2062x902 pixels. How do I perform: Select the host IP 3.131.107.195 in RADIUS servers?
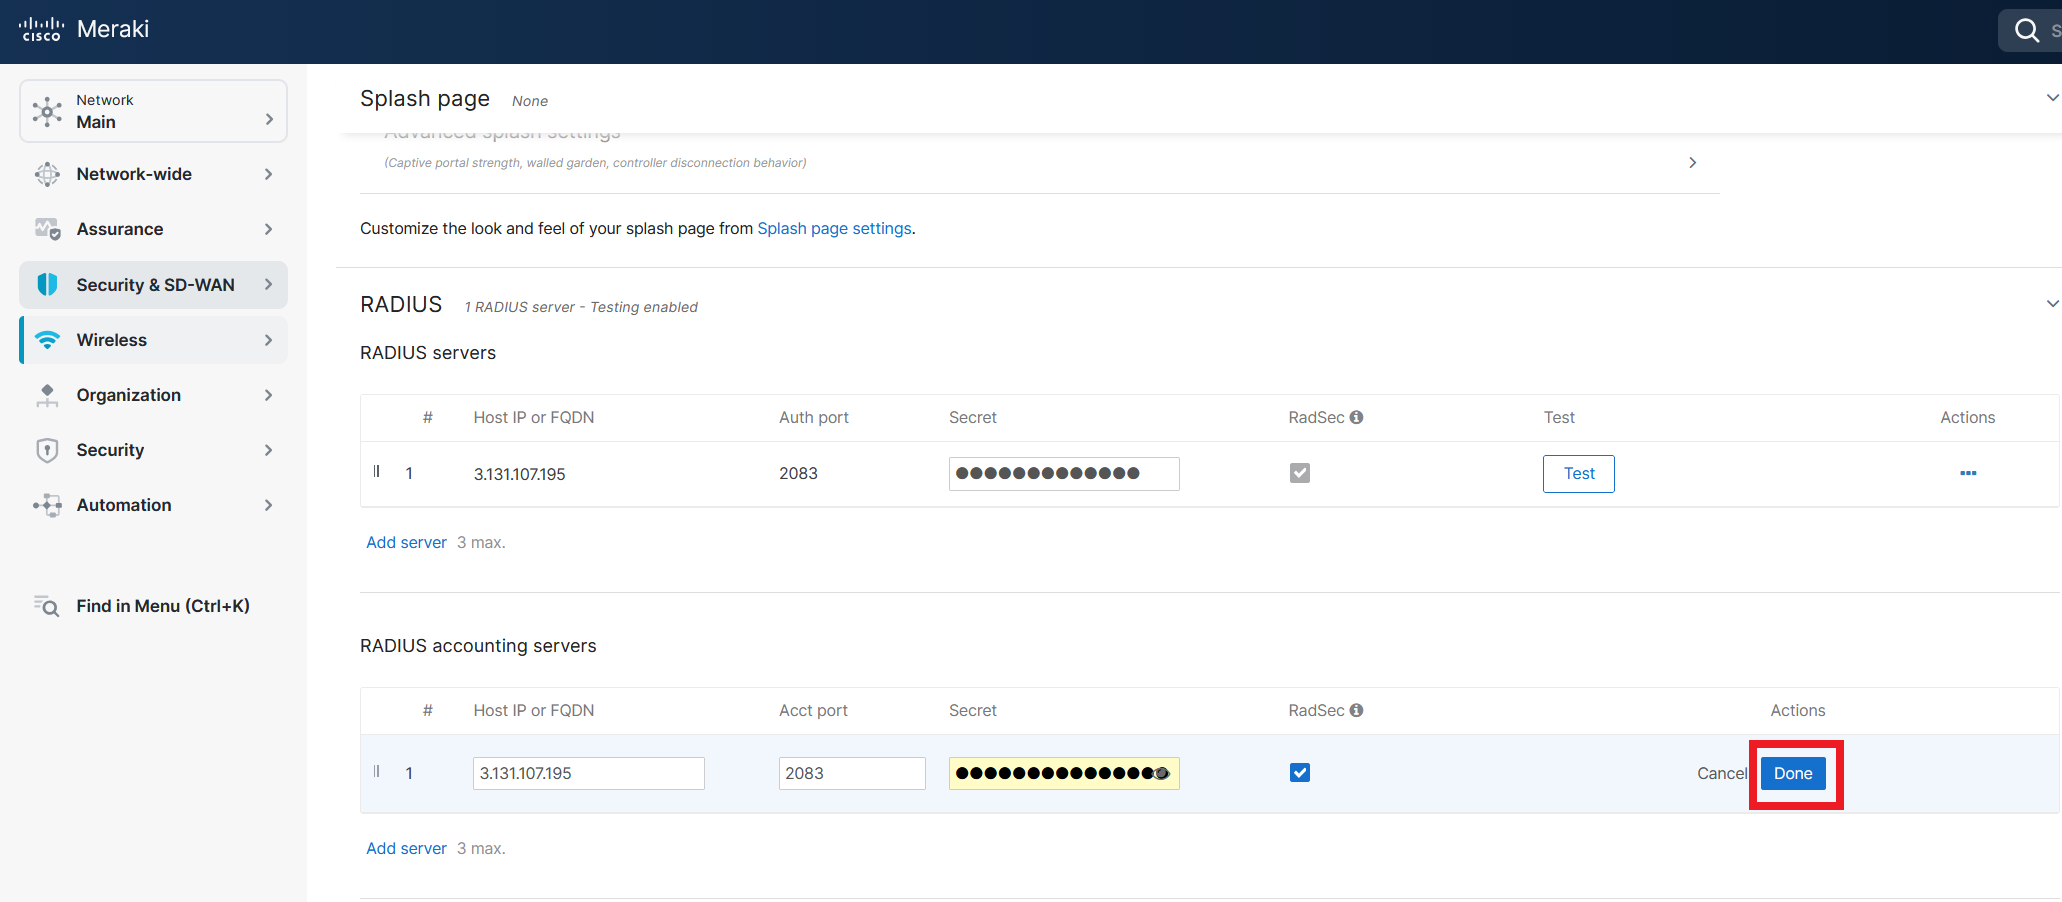pyautogui.click(x=520, y=474)
